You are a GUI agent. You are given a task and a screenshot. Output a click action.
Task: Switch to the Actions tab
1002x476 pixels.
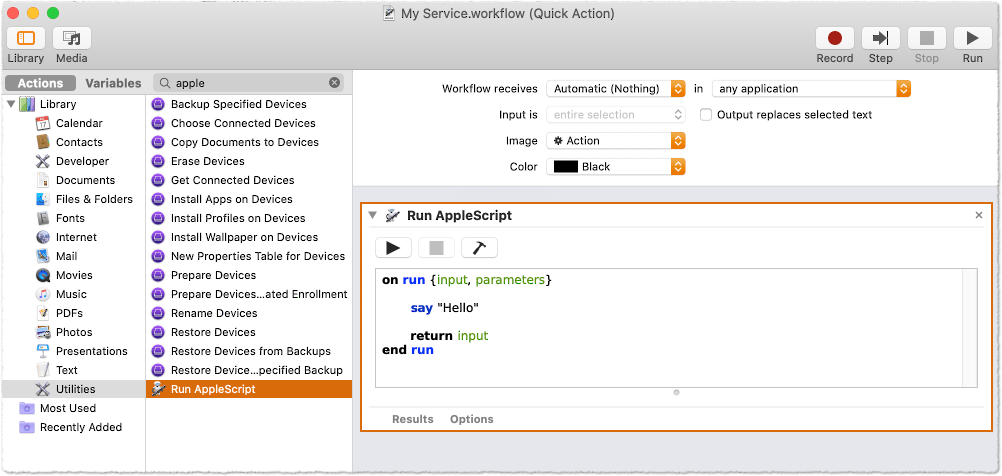[40, 83]
